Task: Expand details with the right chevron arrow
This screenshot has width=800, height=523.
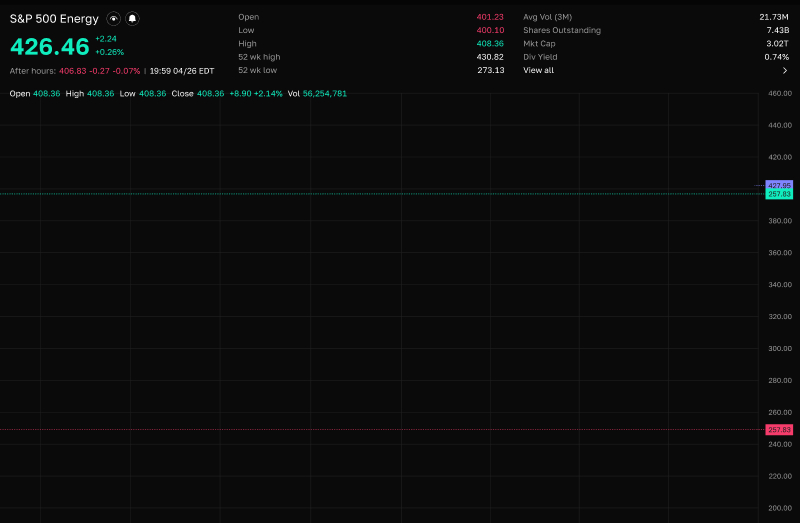Action: [785, 70]
